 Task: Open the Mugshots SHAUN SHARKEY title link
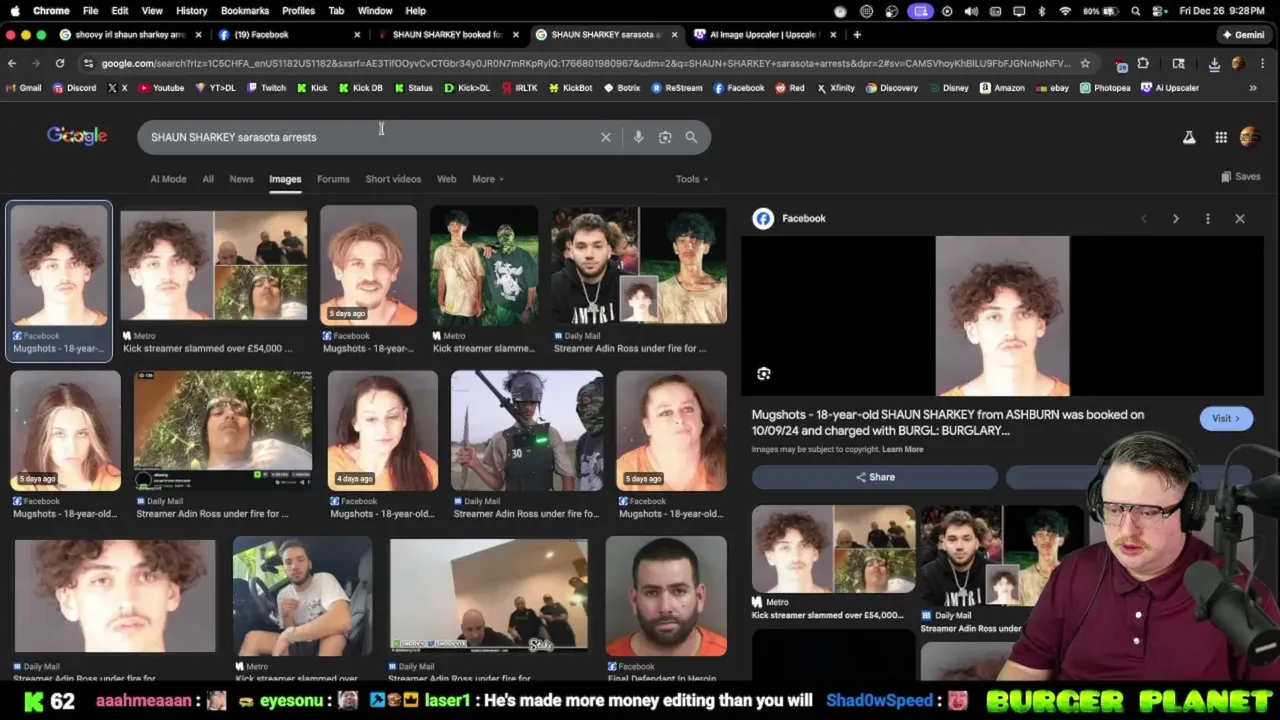948,422
